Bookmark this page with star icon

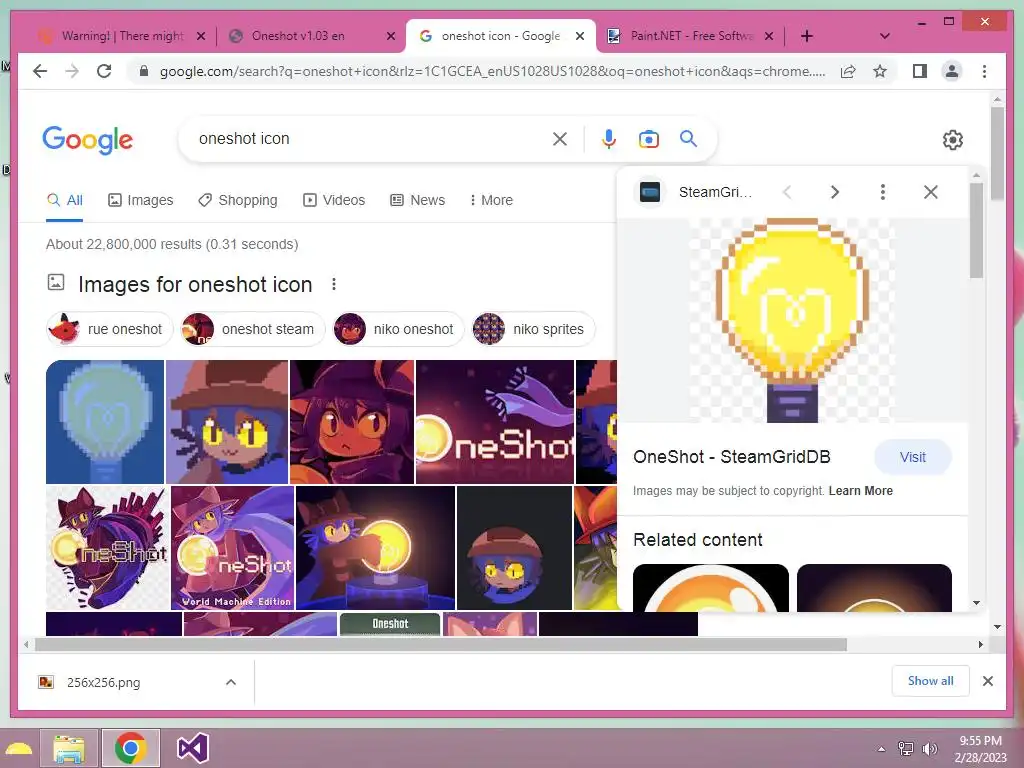pyautogui.click(x=880, y=71)
